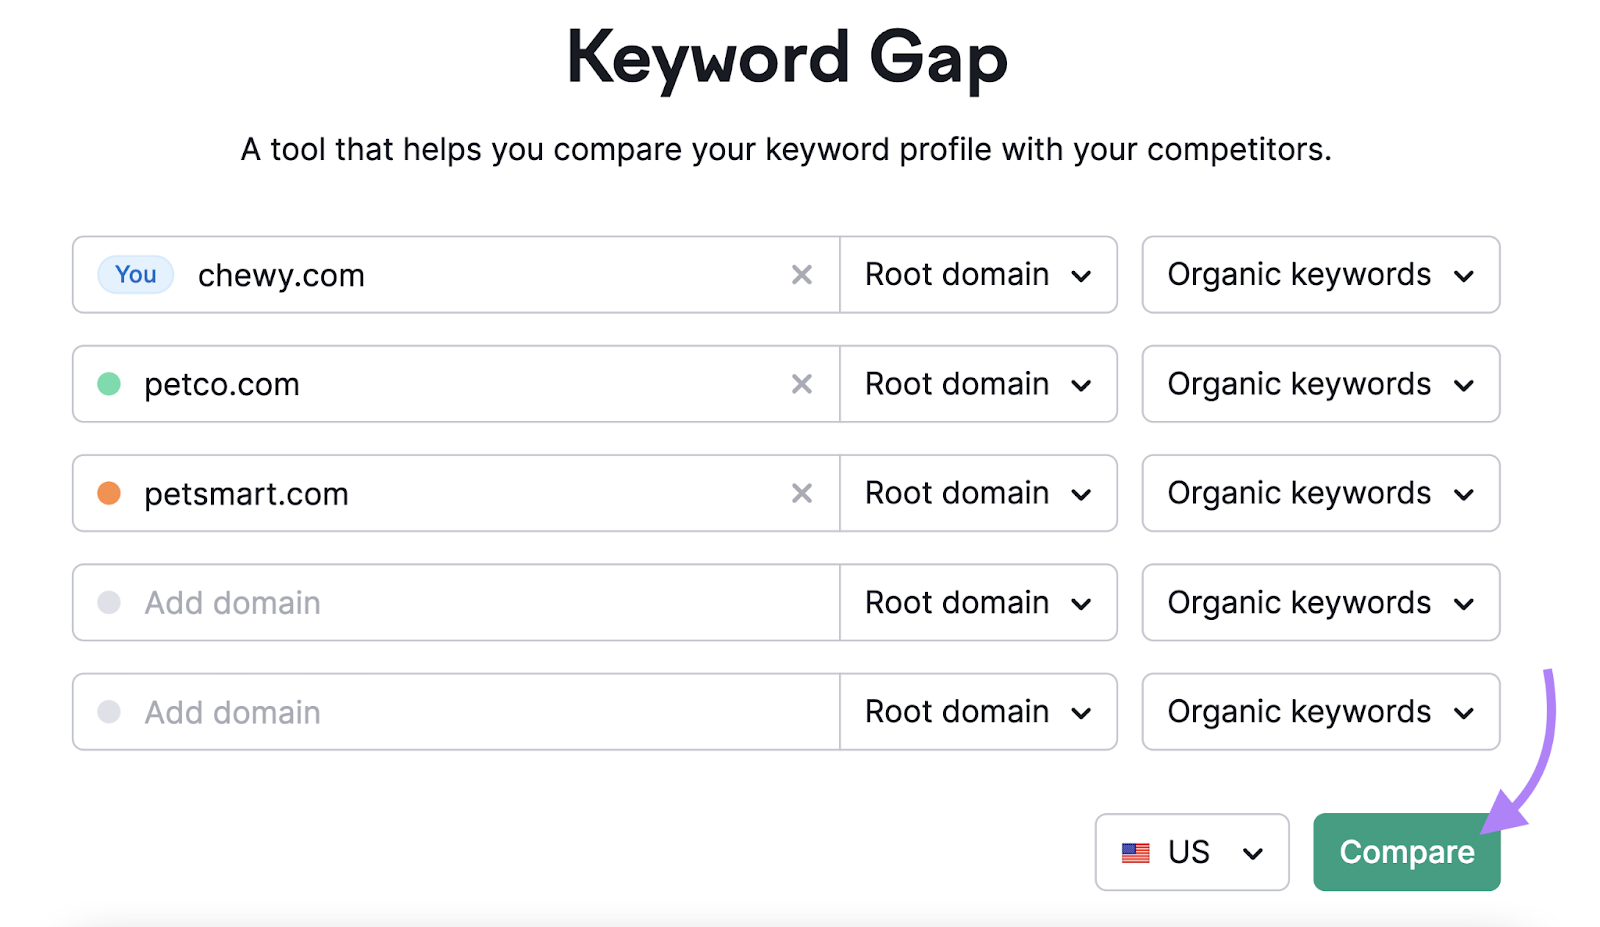Viewport: 1600px width, 927px height.
Task: Open the Root domain dropdown for petsmart.com
Action: click(x=978, y=493)
